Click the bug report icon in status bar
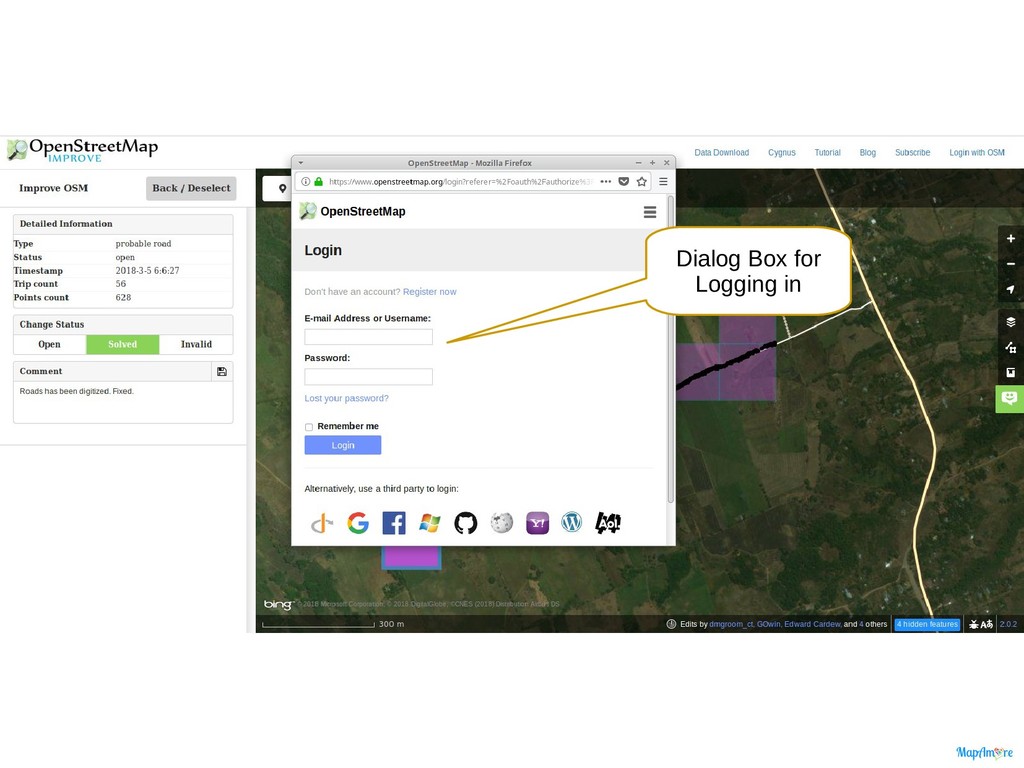 pos(974,624)
